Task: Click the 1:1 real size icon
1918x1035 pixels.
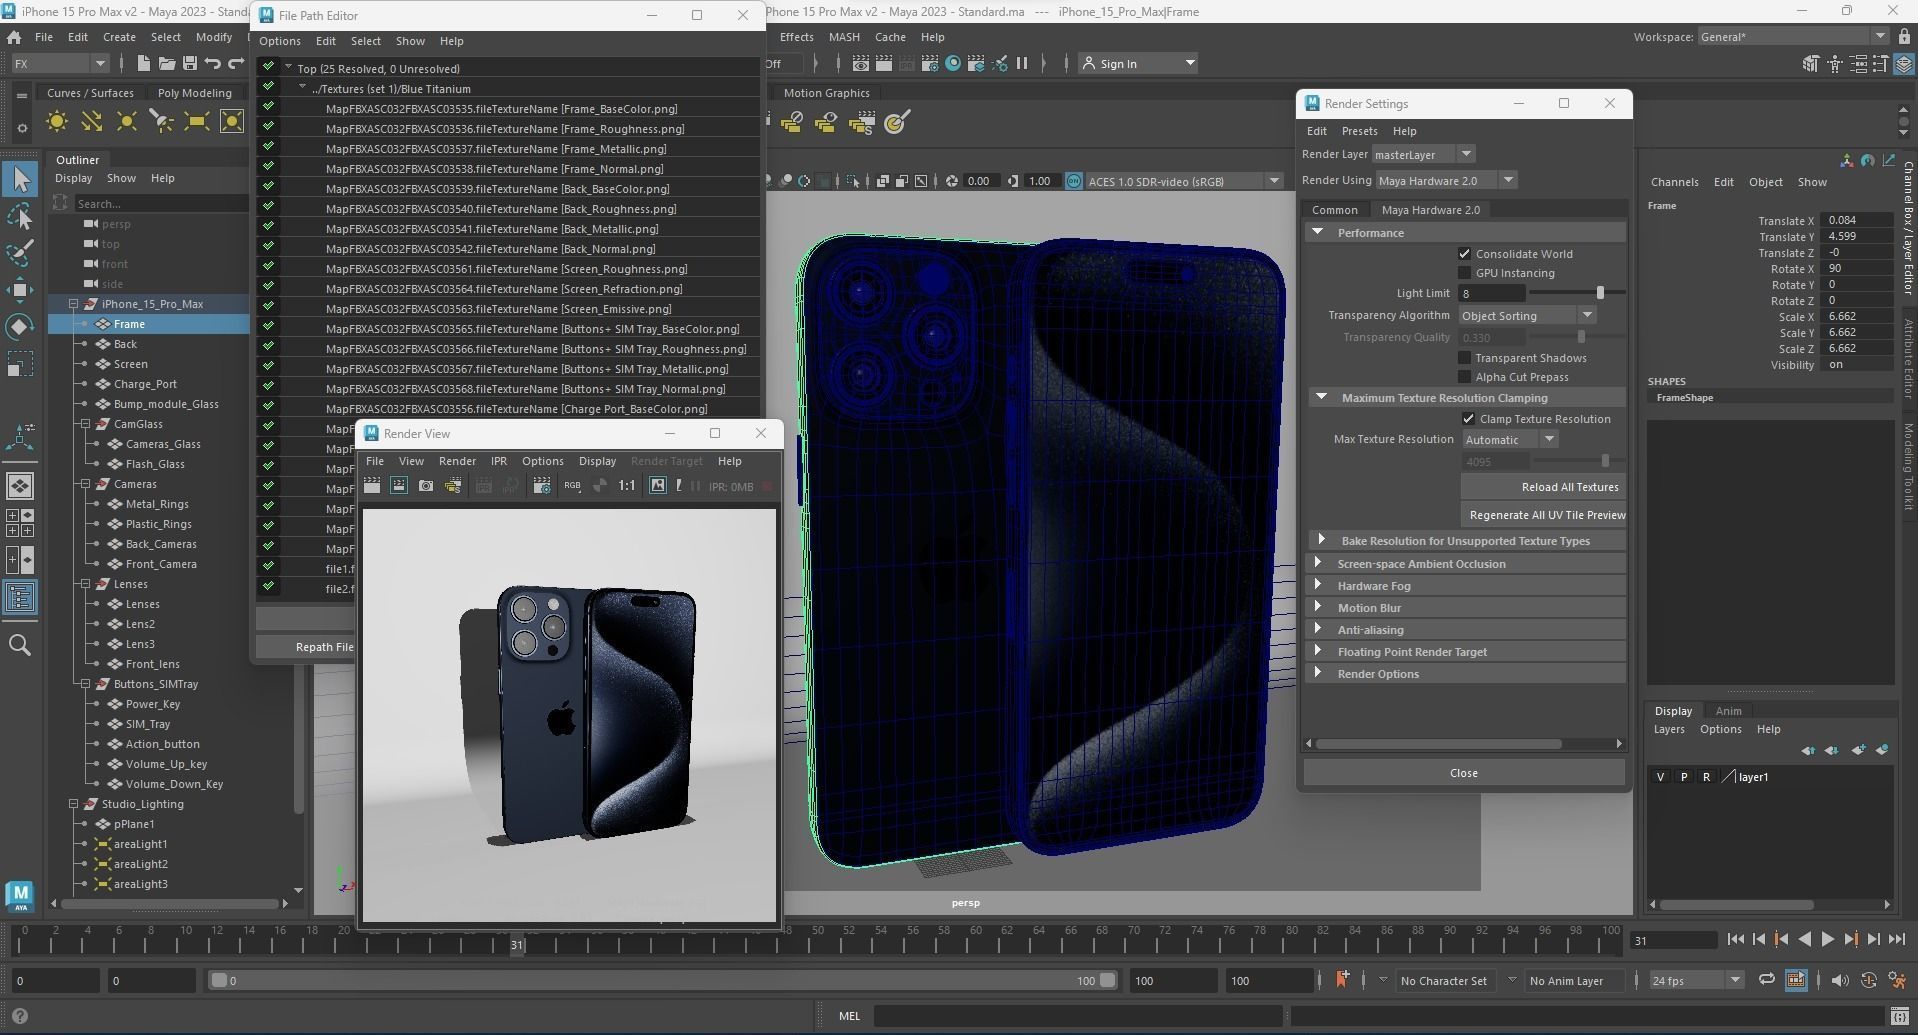Action: pos(627,486)
